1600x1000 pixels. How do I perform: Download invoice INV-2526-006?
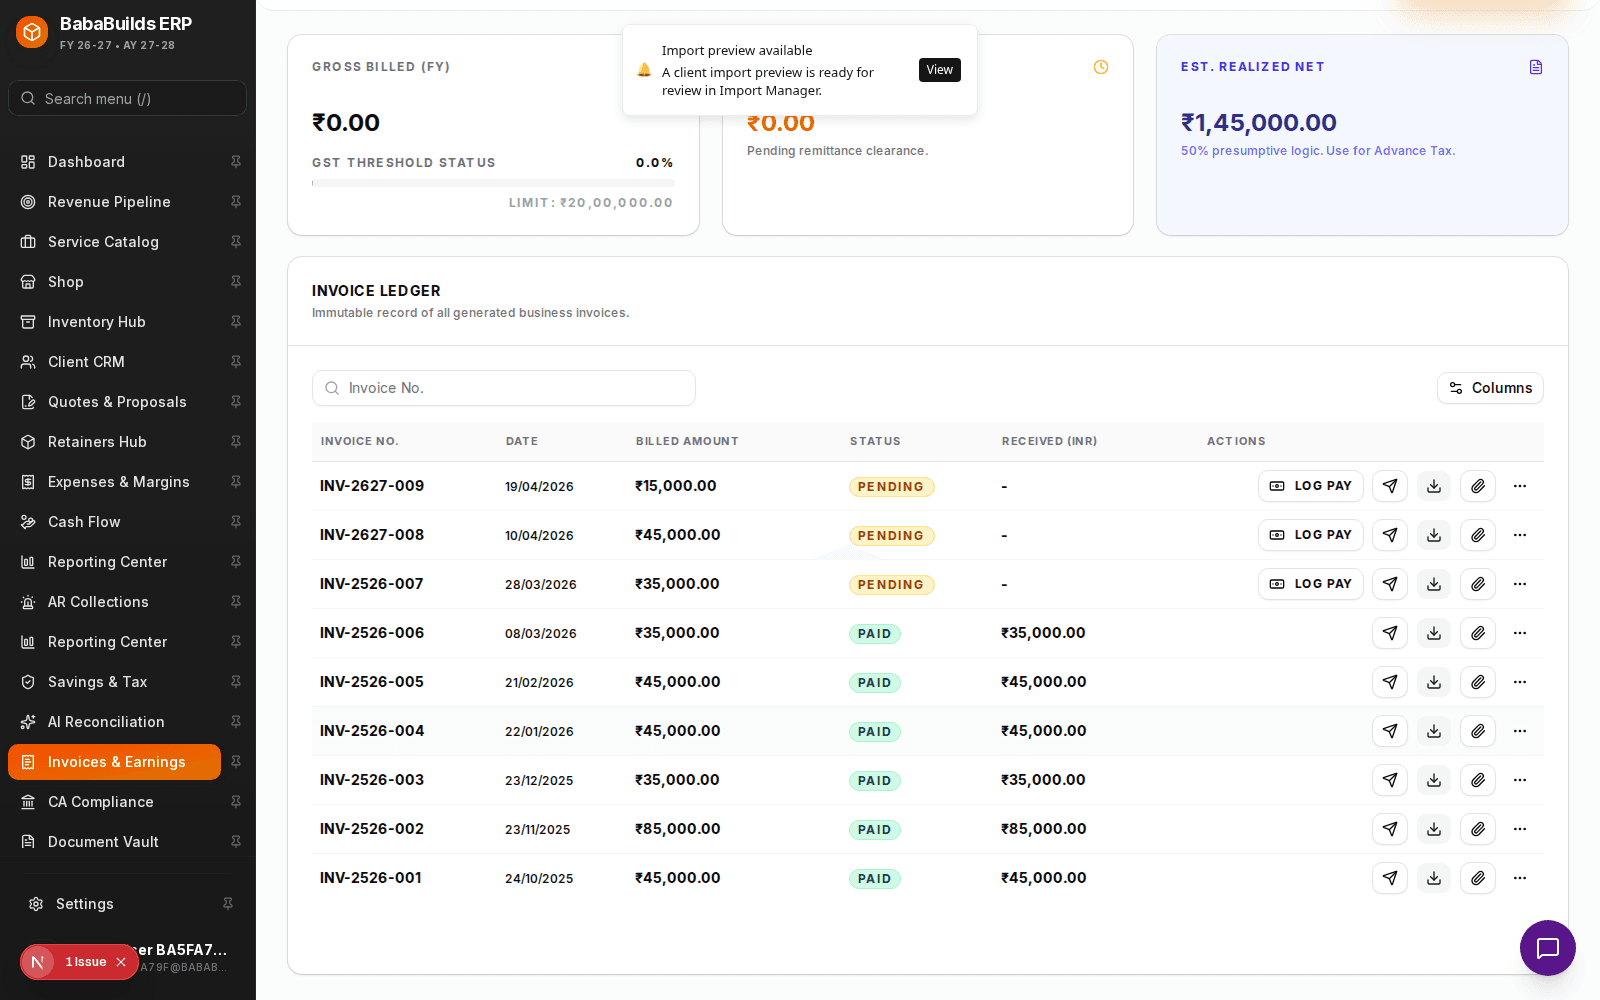tap(1434, 633)
